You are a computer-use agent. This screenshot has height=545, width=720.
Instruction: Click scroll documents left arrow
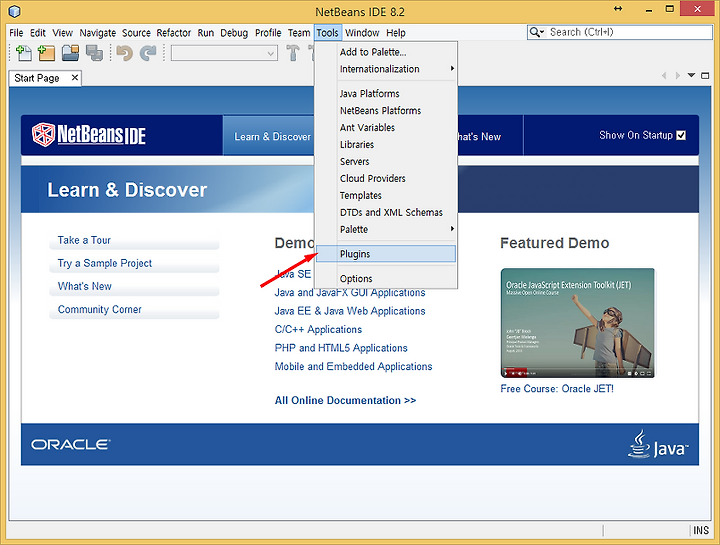pos(664,75)
